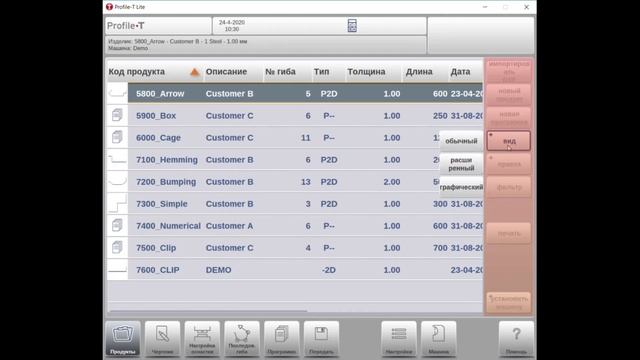Viewport: 640px width, 360px height.
Task: Select the 7100_Hemming product code
Action: pos(167,160)
